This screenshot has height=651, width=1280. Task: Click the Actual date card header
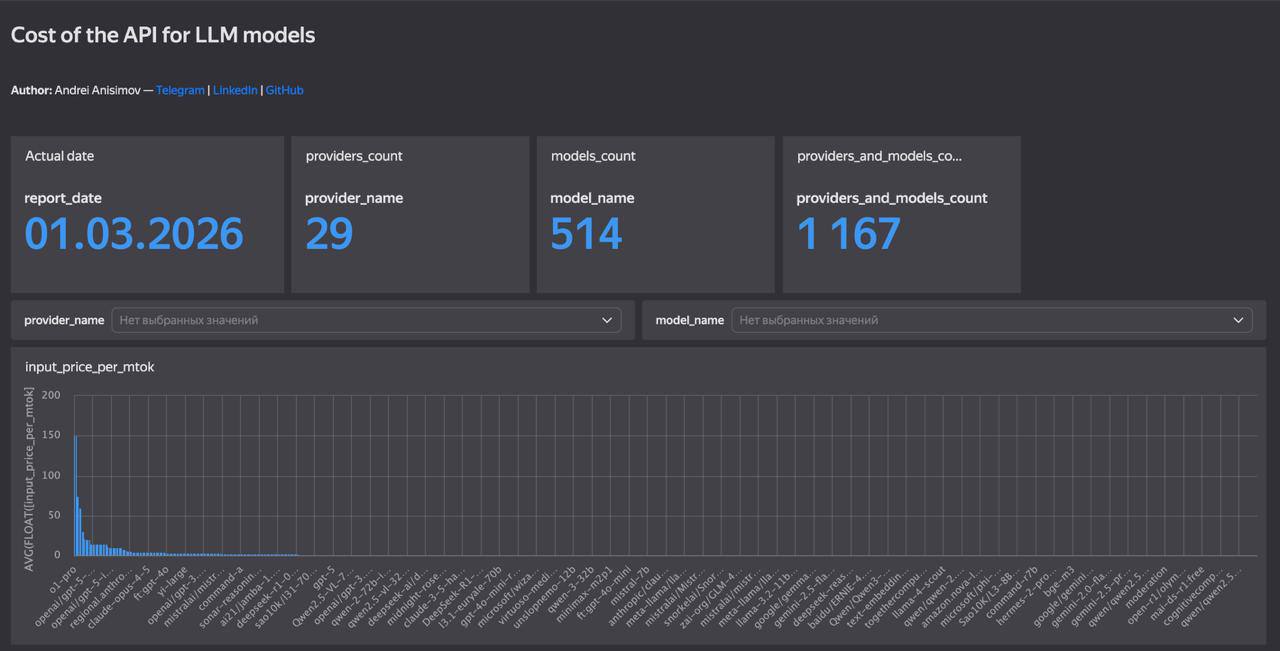click(x=60, y=156)
